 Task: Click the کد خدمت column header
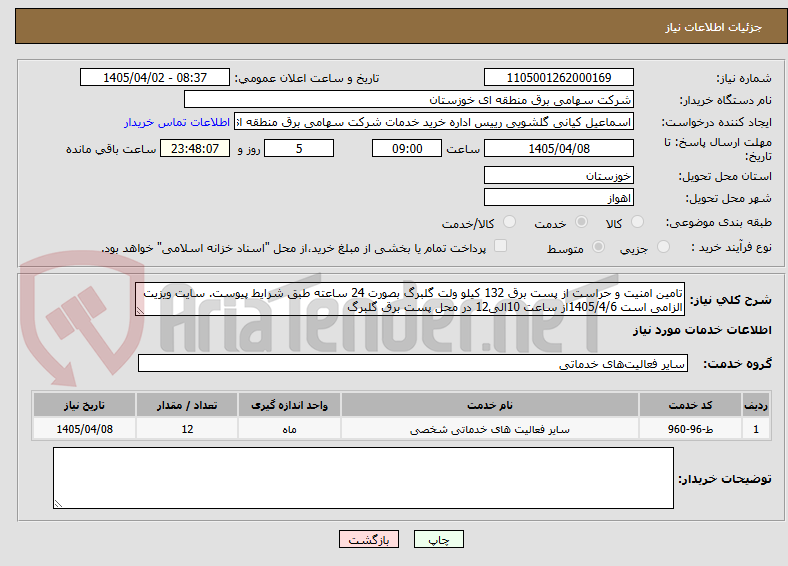[691, 405]
